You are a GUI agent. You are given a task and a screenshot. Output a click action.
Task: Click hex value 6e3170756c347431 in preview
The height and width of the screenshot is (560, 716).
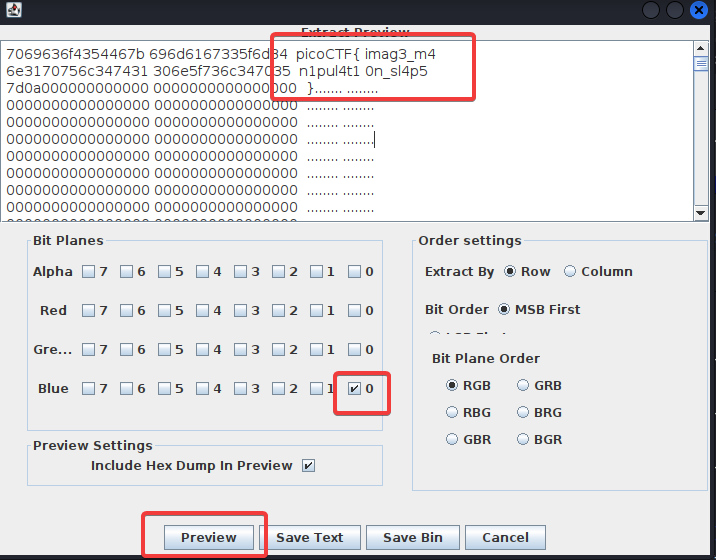[x=77, y=71]
